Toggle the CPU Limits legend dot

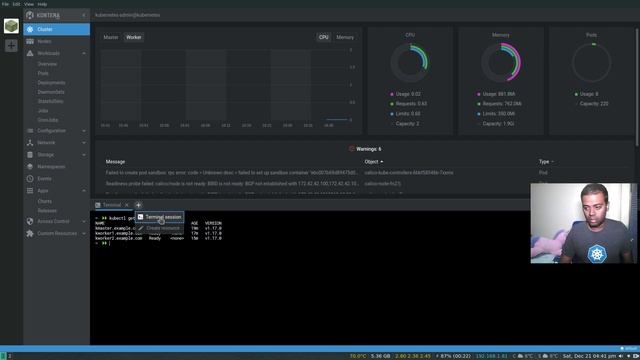[392, 114]
